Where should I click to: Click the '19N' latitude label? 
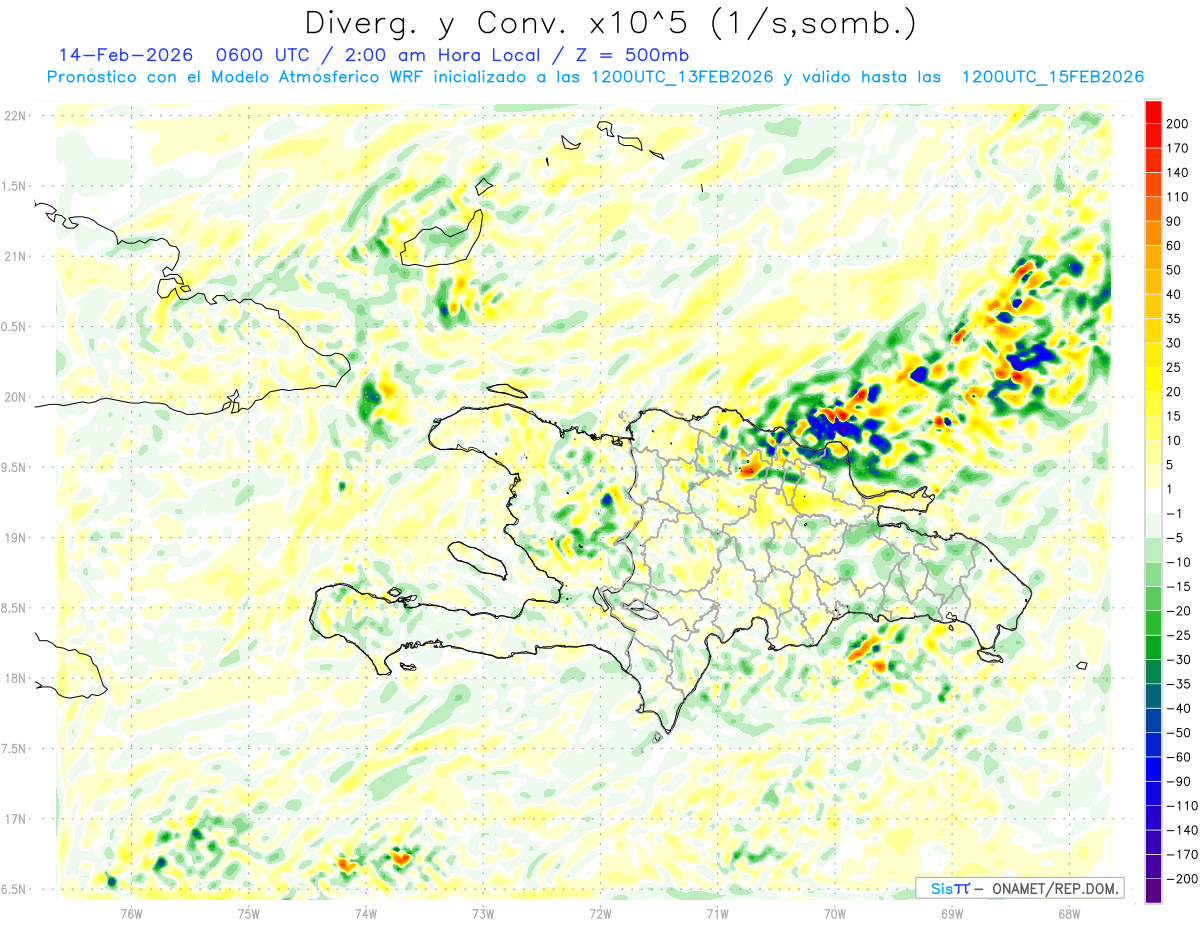click(15, 538)
